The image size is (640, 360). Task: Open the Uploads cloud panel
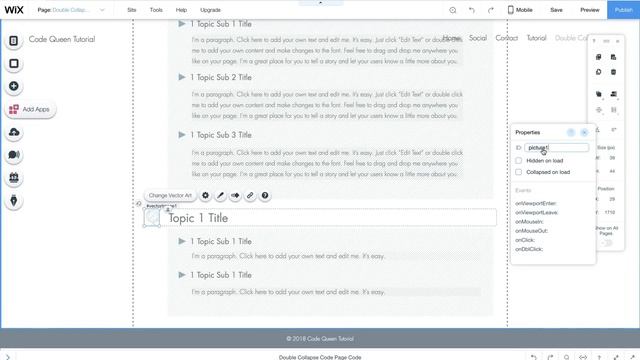(13, 132)
